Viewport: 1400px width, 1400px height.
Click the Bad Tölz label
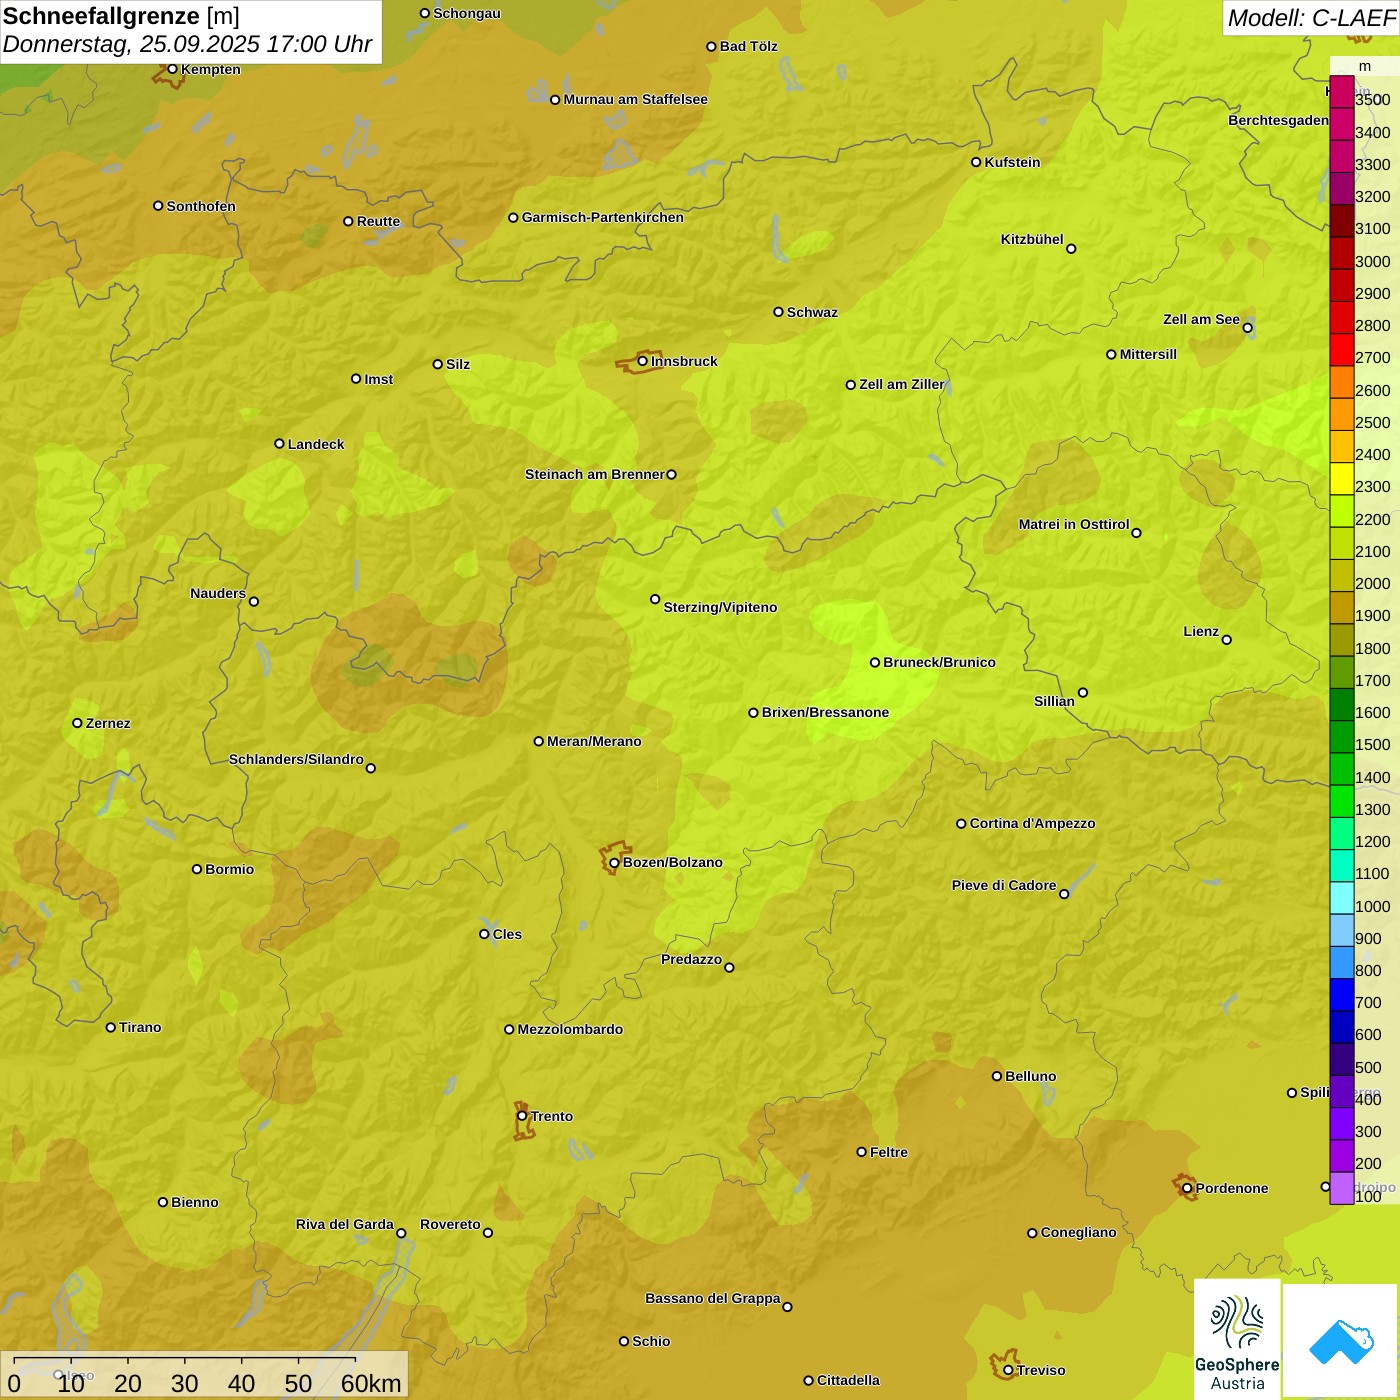click(x=748, y=47)
